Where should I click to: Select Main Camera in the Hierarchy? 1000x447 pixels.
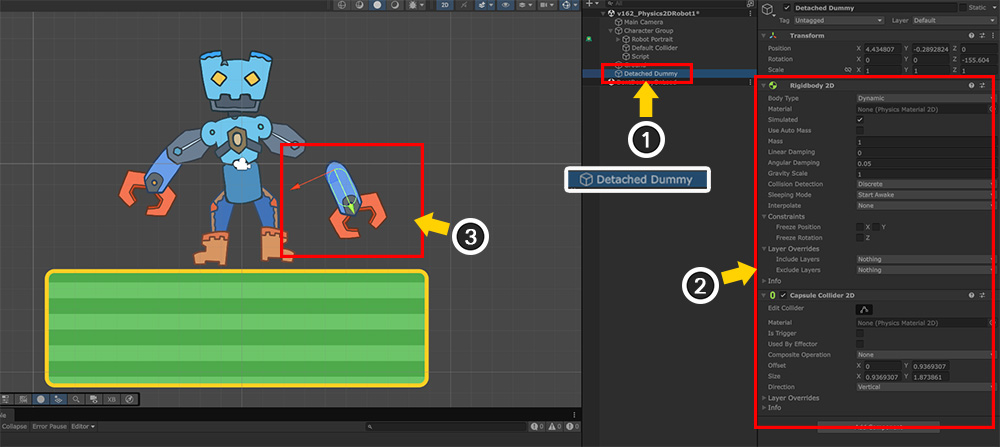[643, 23]
